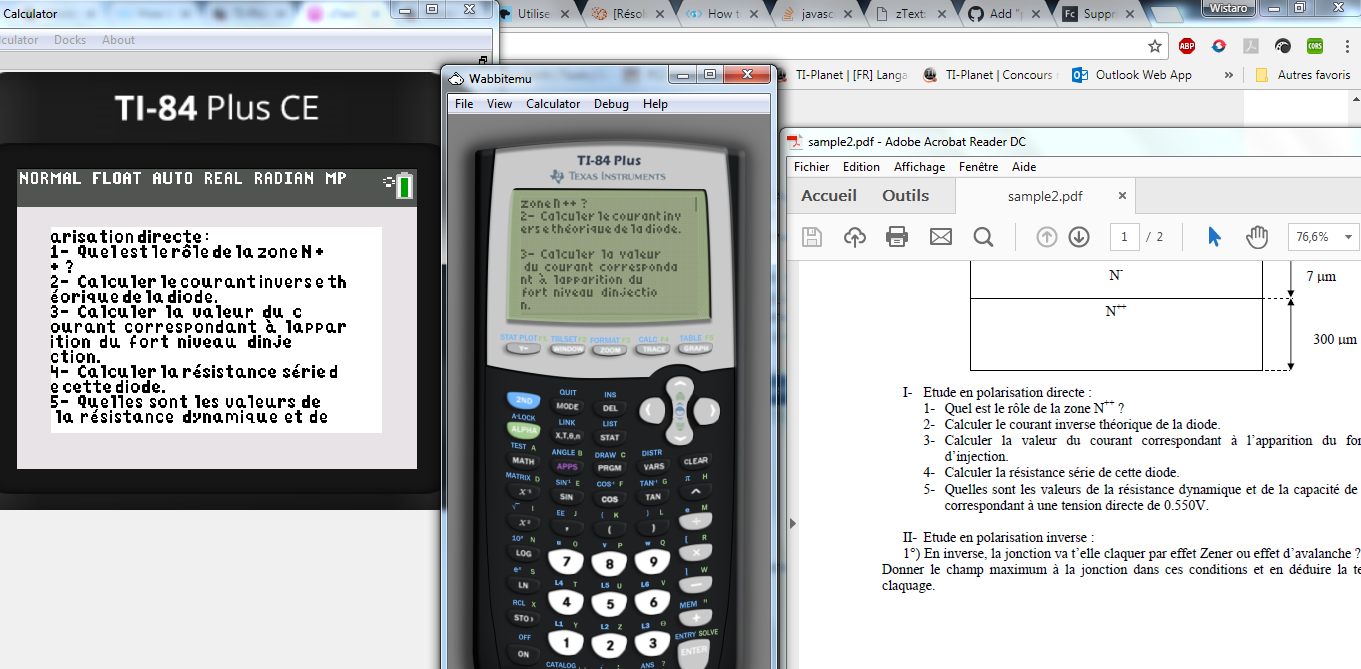Print the PDF using the printer icon

(x=897, y=237)
